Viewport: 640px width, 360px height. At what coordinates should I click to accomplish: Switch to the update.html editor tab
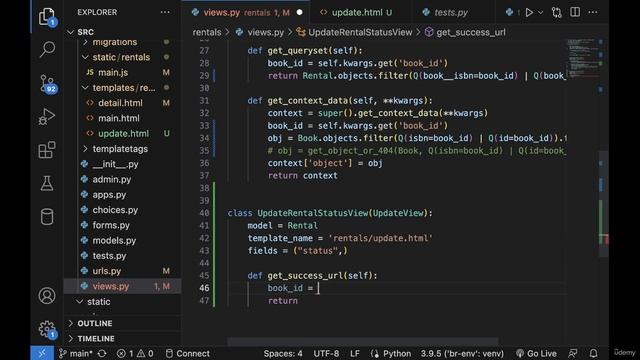pyautogui.click(x=361, y=13)
